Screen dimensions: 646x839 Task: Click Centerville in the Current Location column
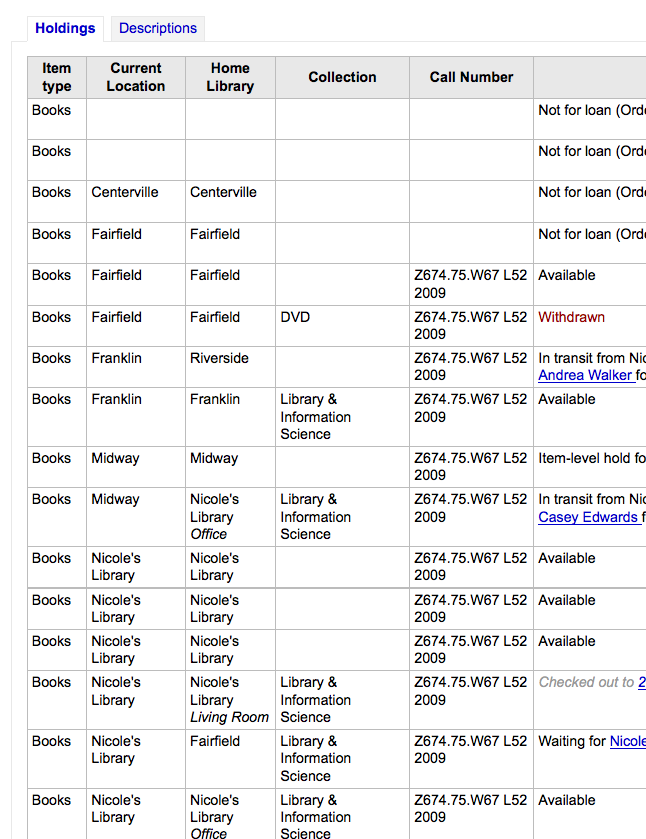point(125,192)
